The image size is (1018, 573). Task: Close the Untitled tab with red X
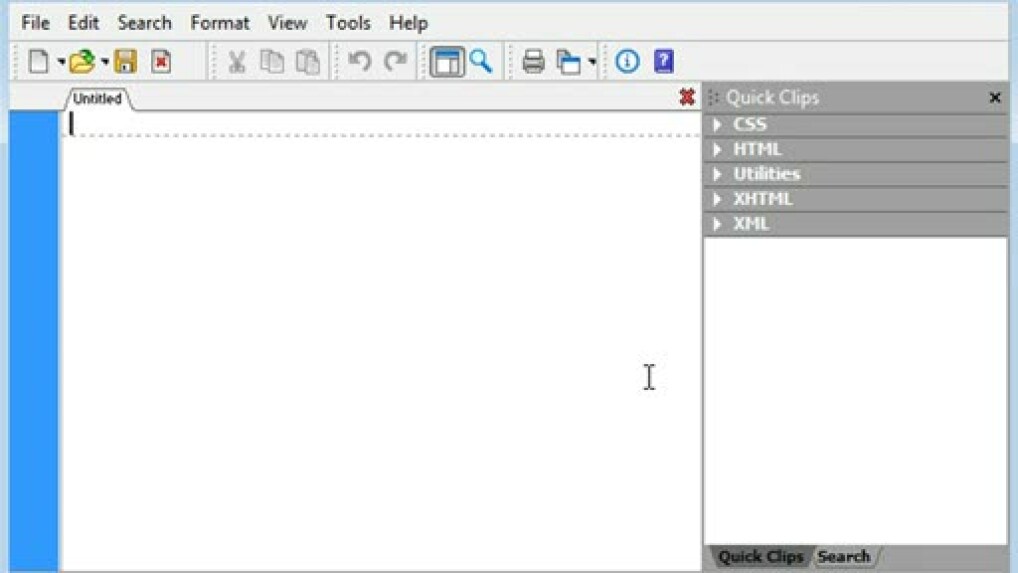pos(687,97)
